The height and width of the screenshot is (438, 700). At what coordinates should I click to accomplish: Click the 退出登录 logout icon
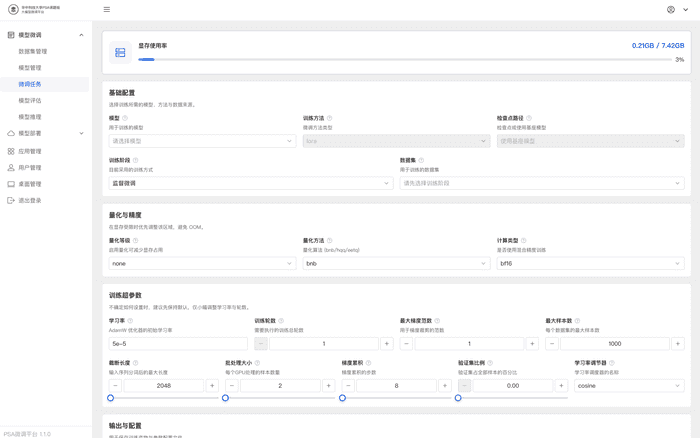(x=11, y=201)
